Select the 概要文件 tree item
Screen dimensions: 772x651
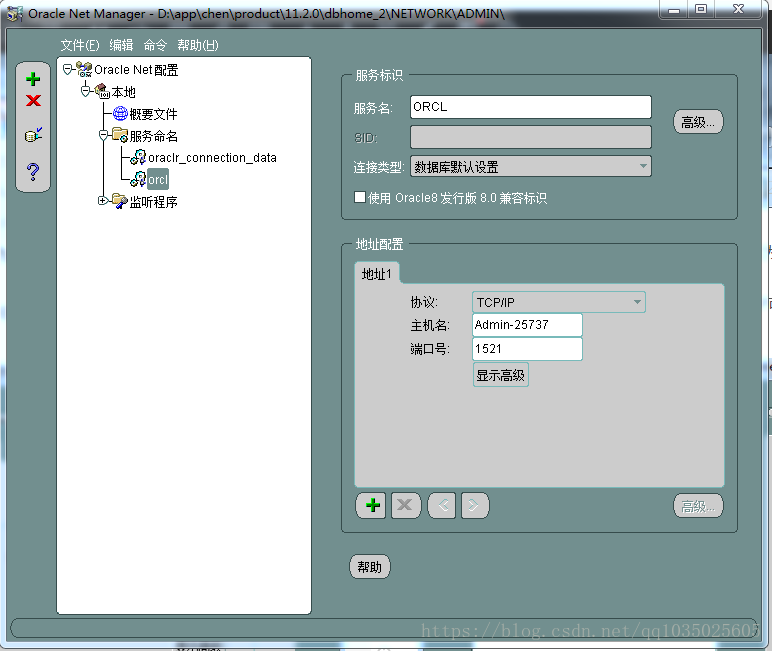(153, 114)
